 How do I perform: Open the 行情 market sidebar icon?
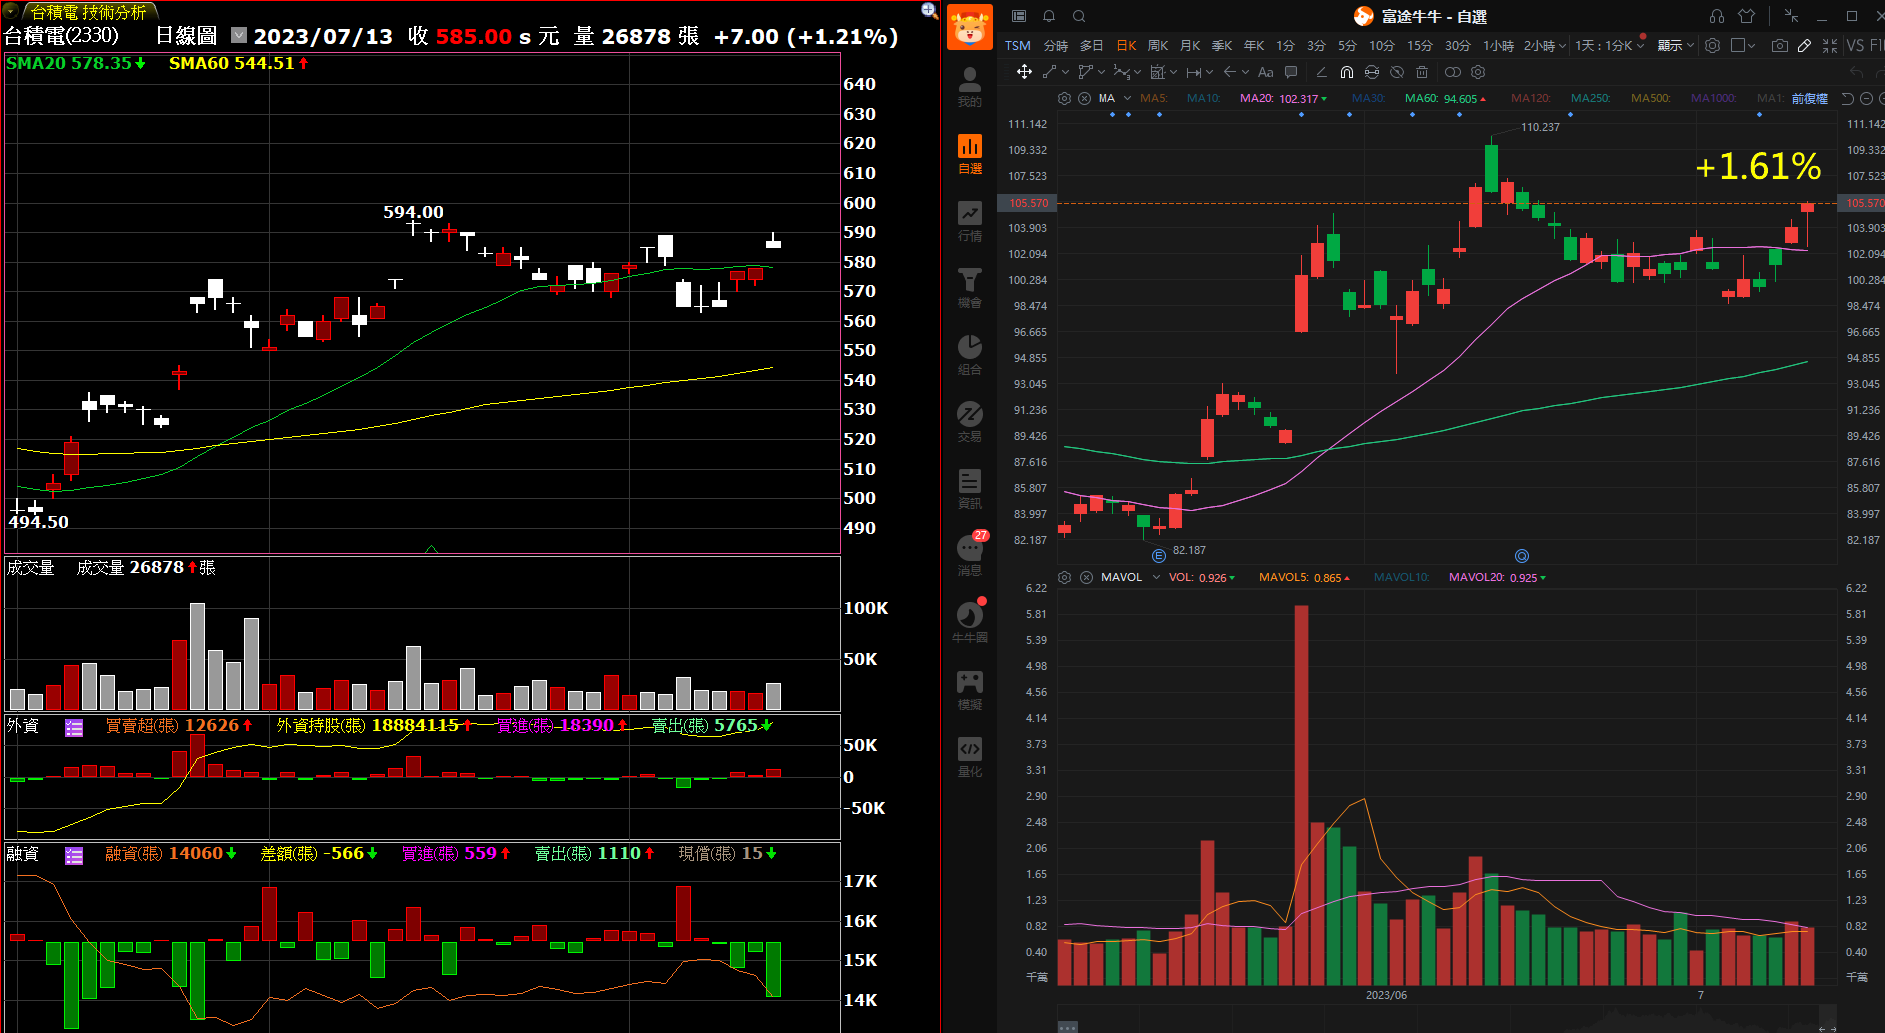(x=970, y=222)
